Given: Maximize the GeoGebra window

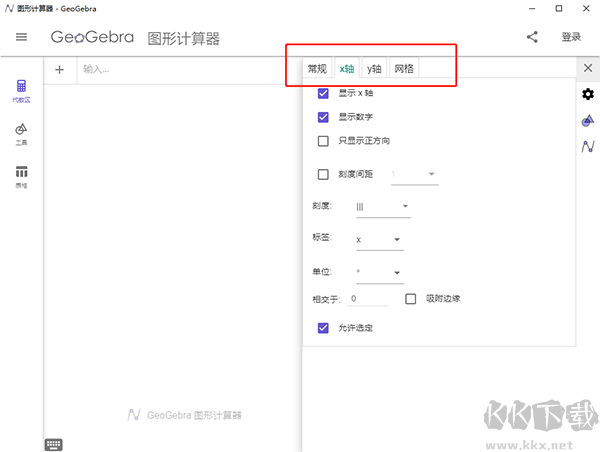Looking at the screenshot, I should pos(559,8).
